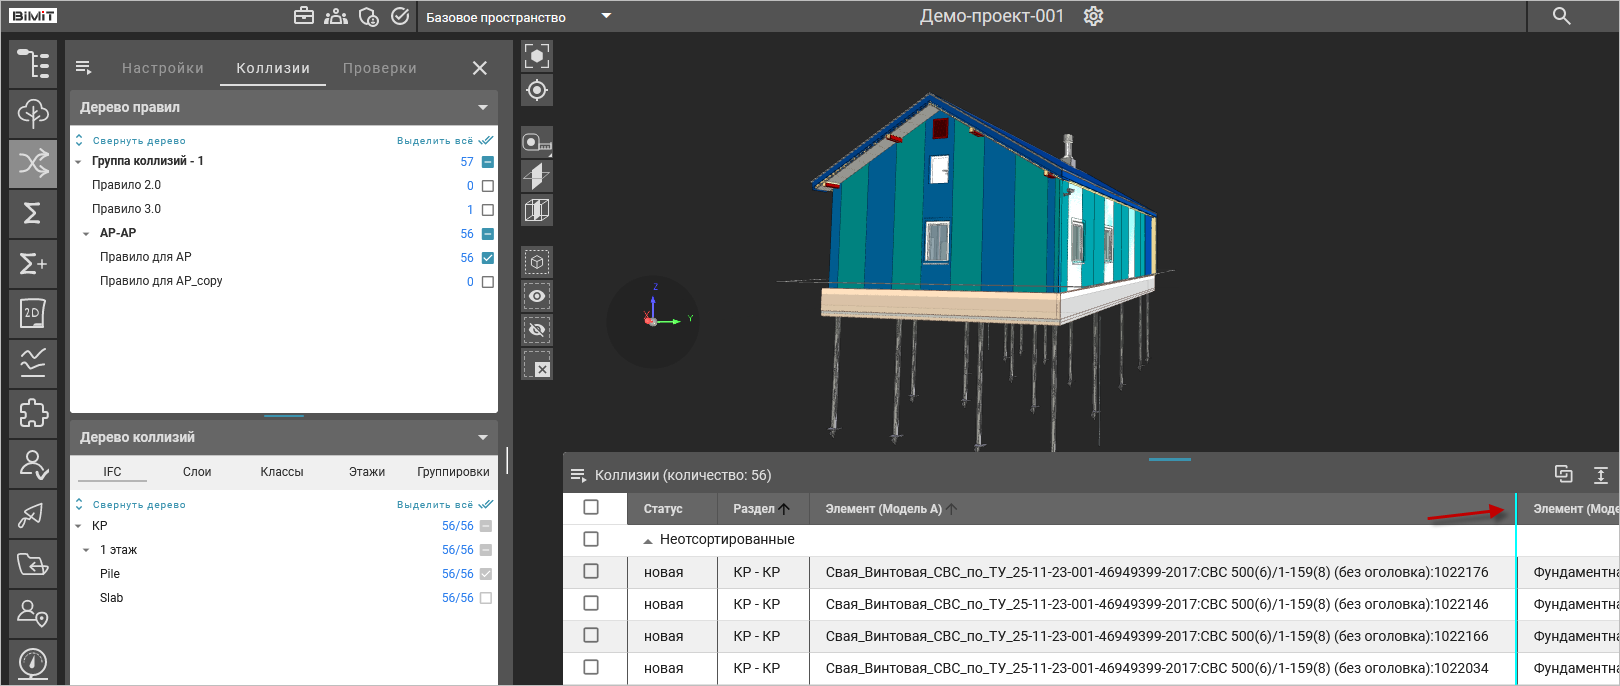Open the search magnifier in top bar
The height and width of the screenshot is (686, 1620).
pos(1561,16)
